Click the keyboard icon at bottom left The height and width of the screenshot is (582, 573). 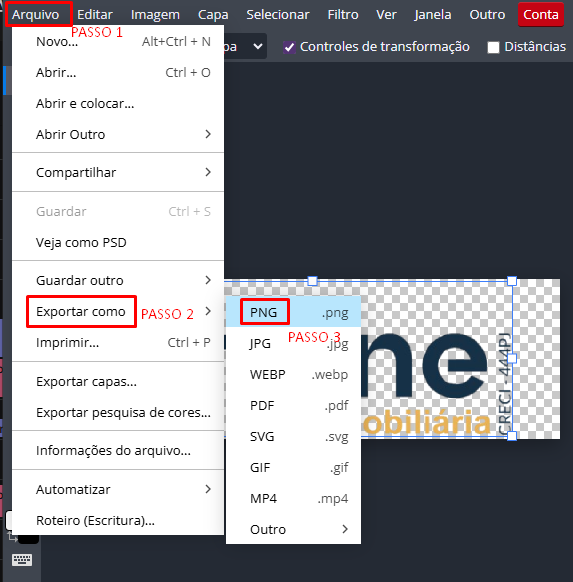pyautogui.click(x=22, y=560)
